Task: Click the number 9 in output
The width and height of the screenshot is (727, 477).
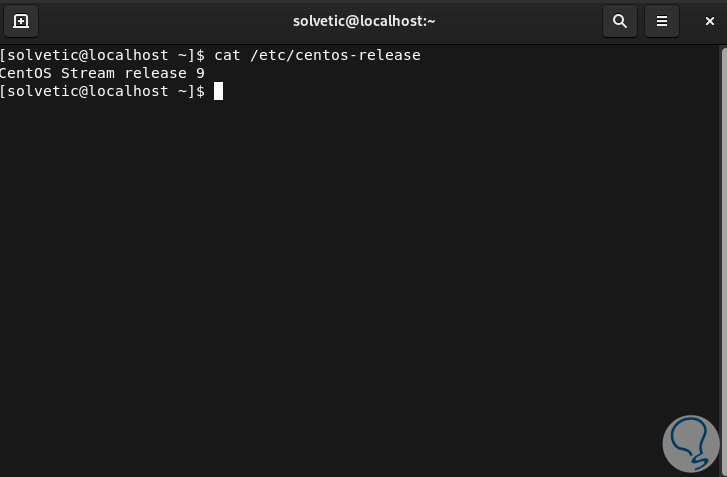Action: pos(200,73)
